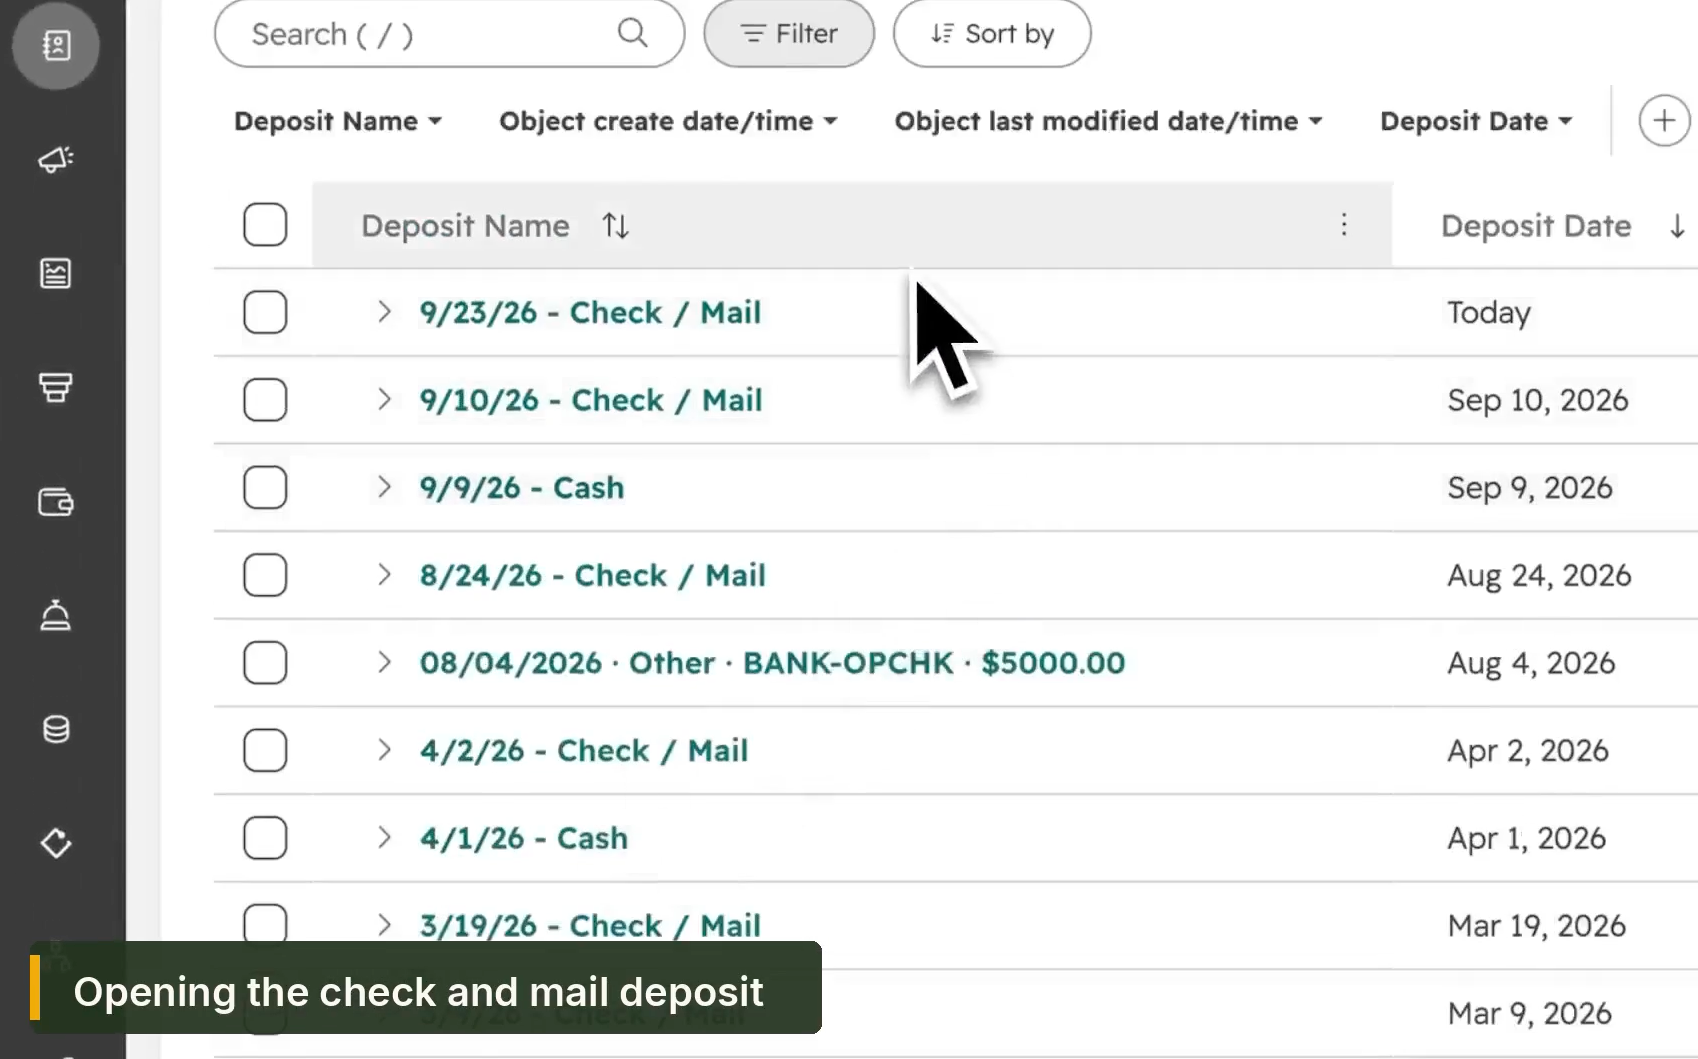This screenshot has height=1059, width=1698.
Task: Open the database sidebar icon
Action: tap(56, 729)
